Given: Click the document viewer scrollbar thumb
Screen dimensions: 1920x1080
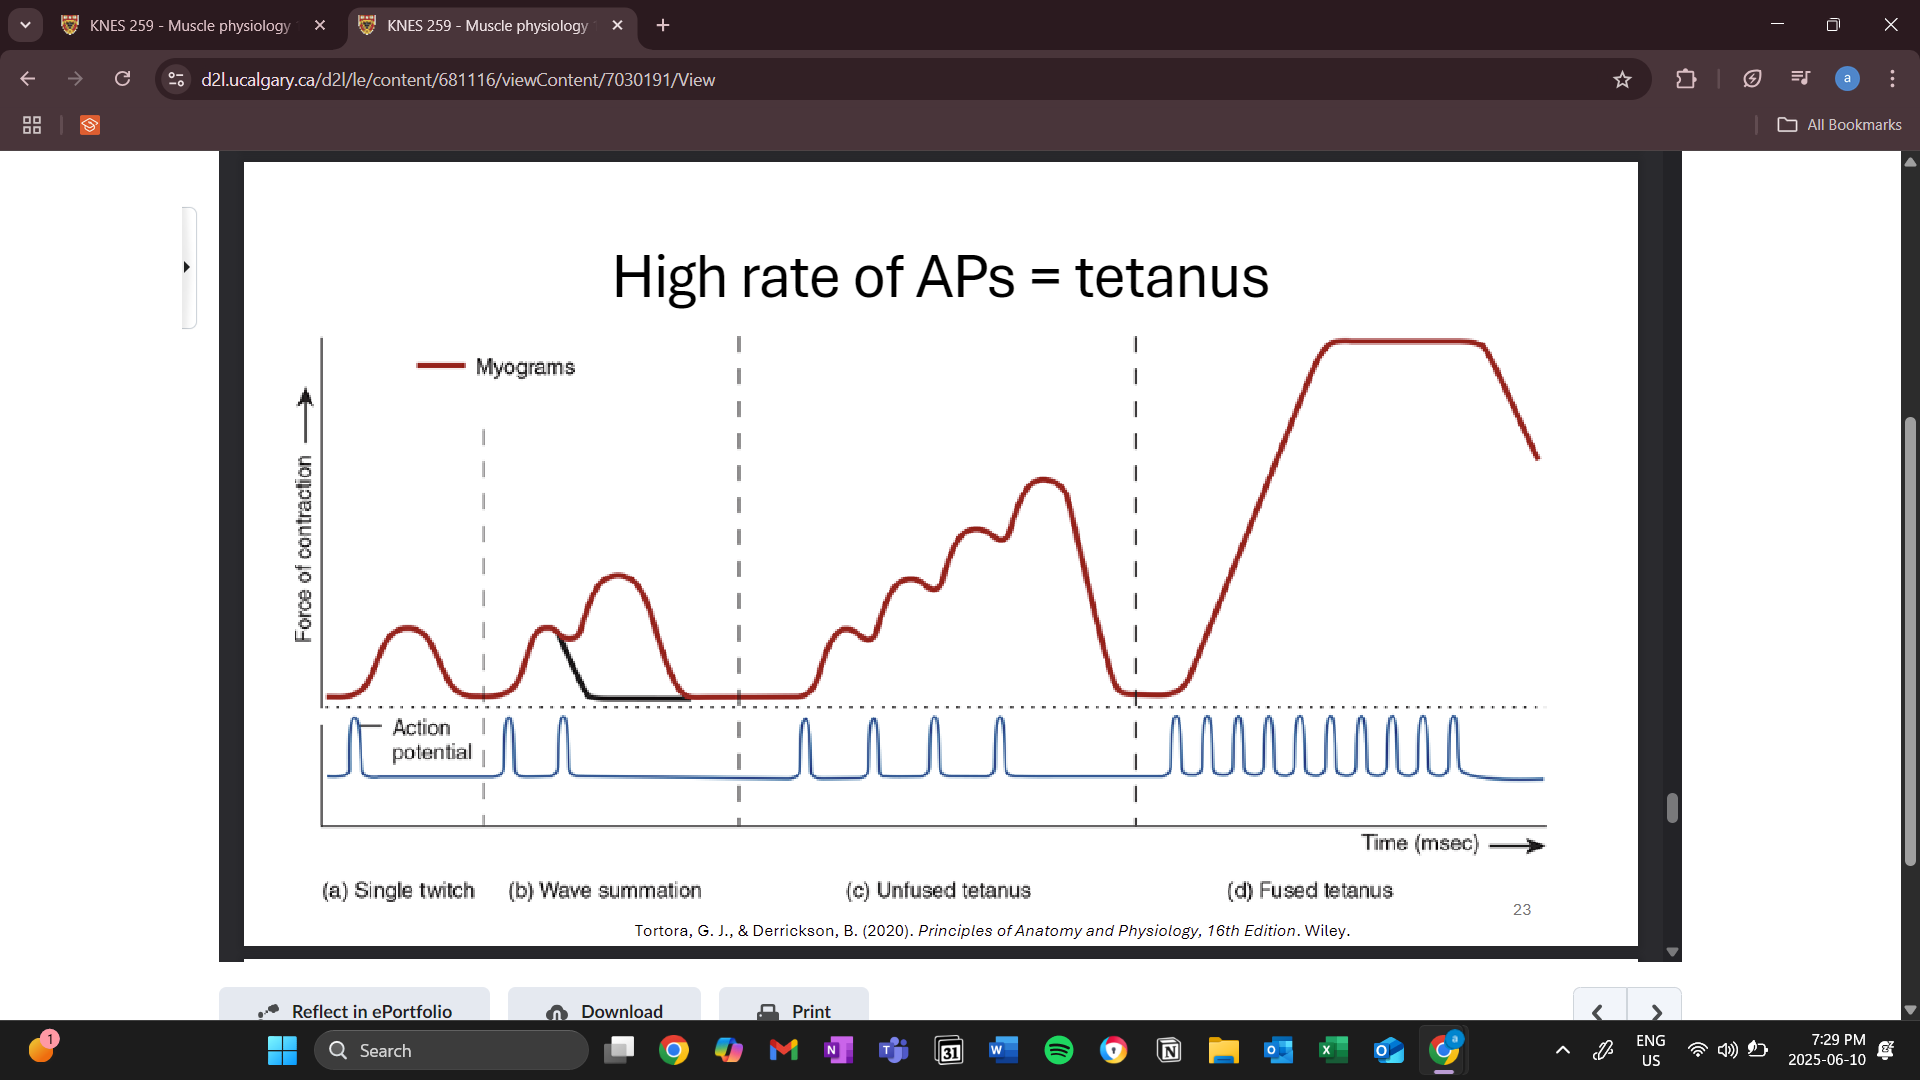Looking at the screenshot, I should coord(1672,808).
